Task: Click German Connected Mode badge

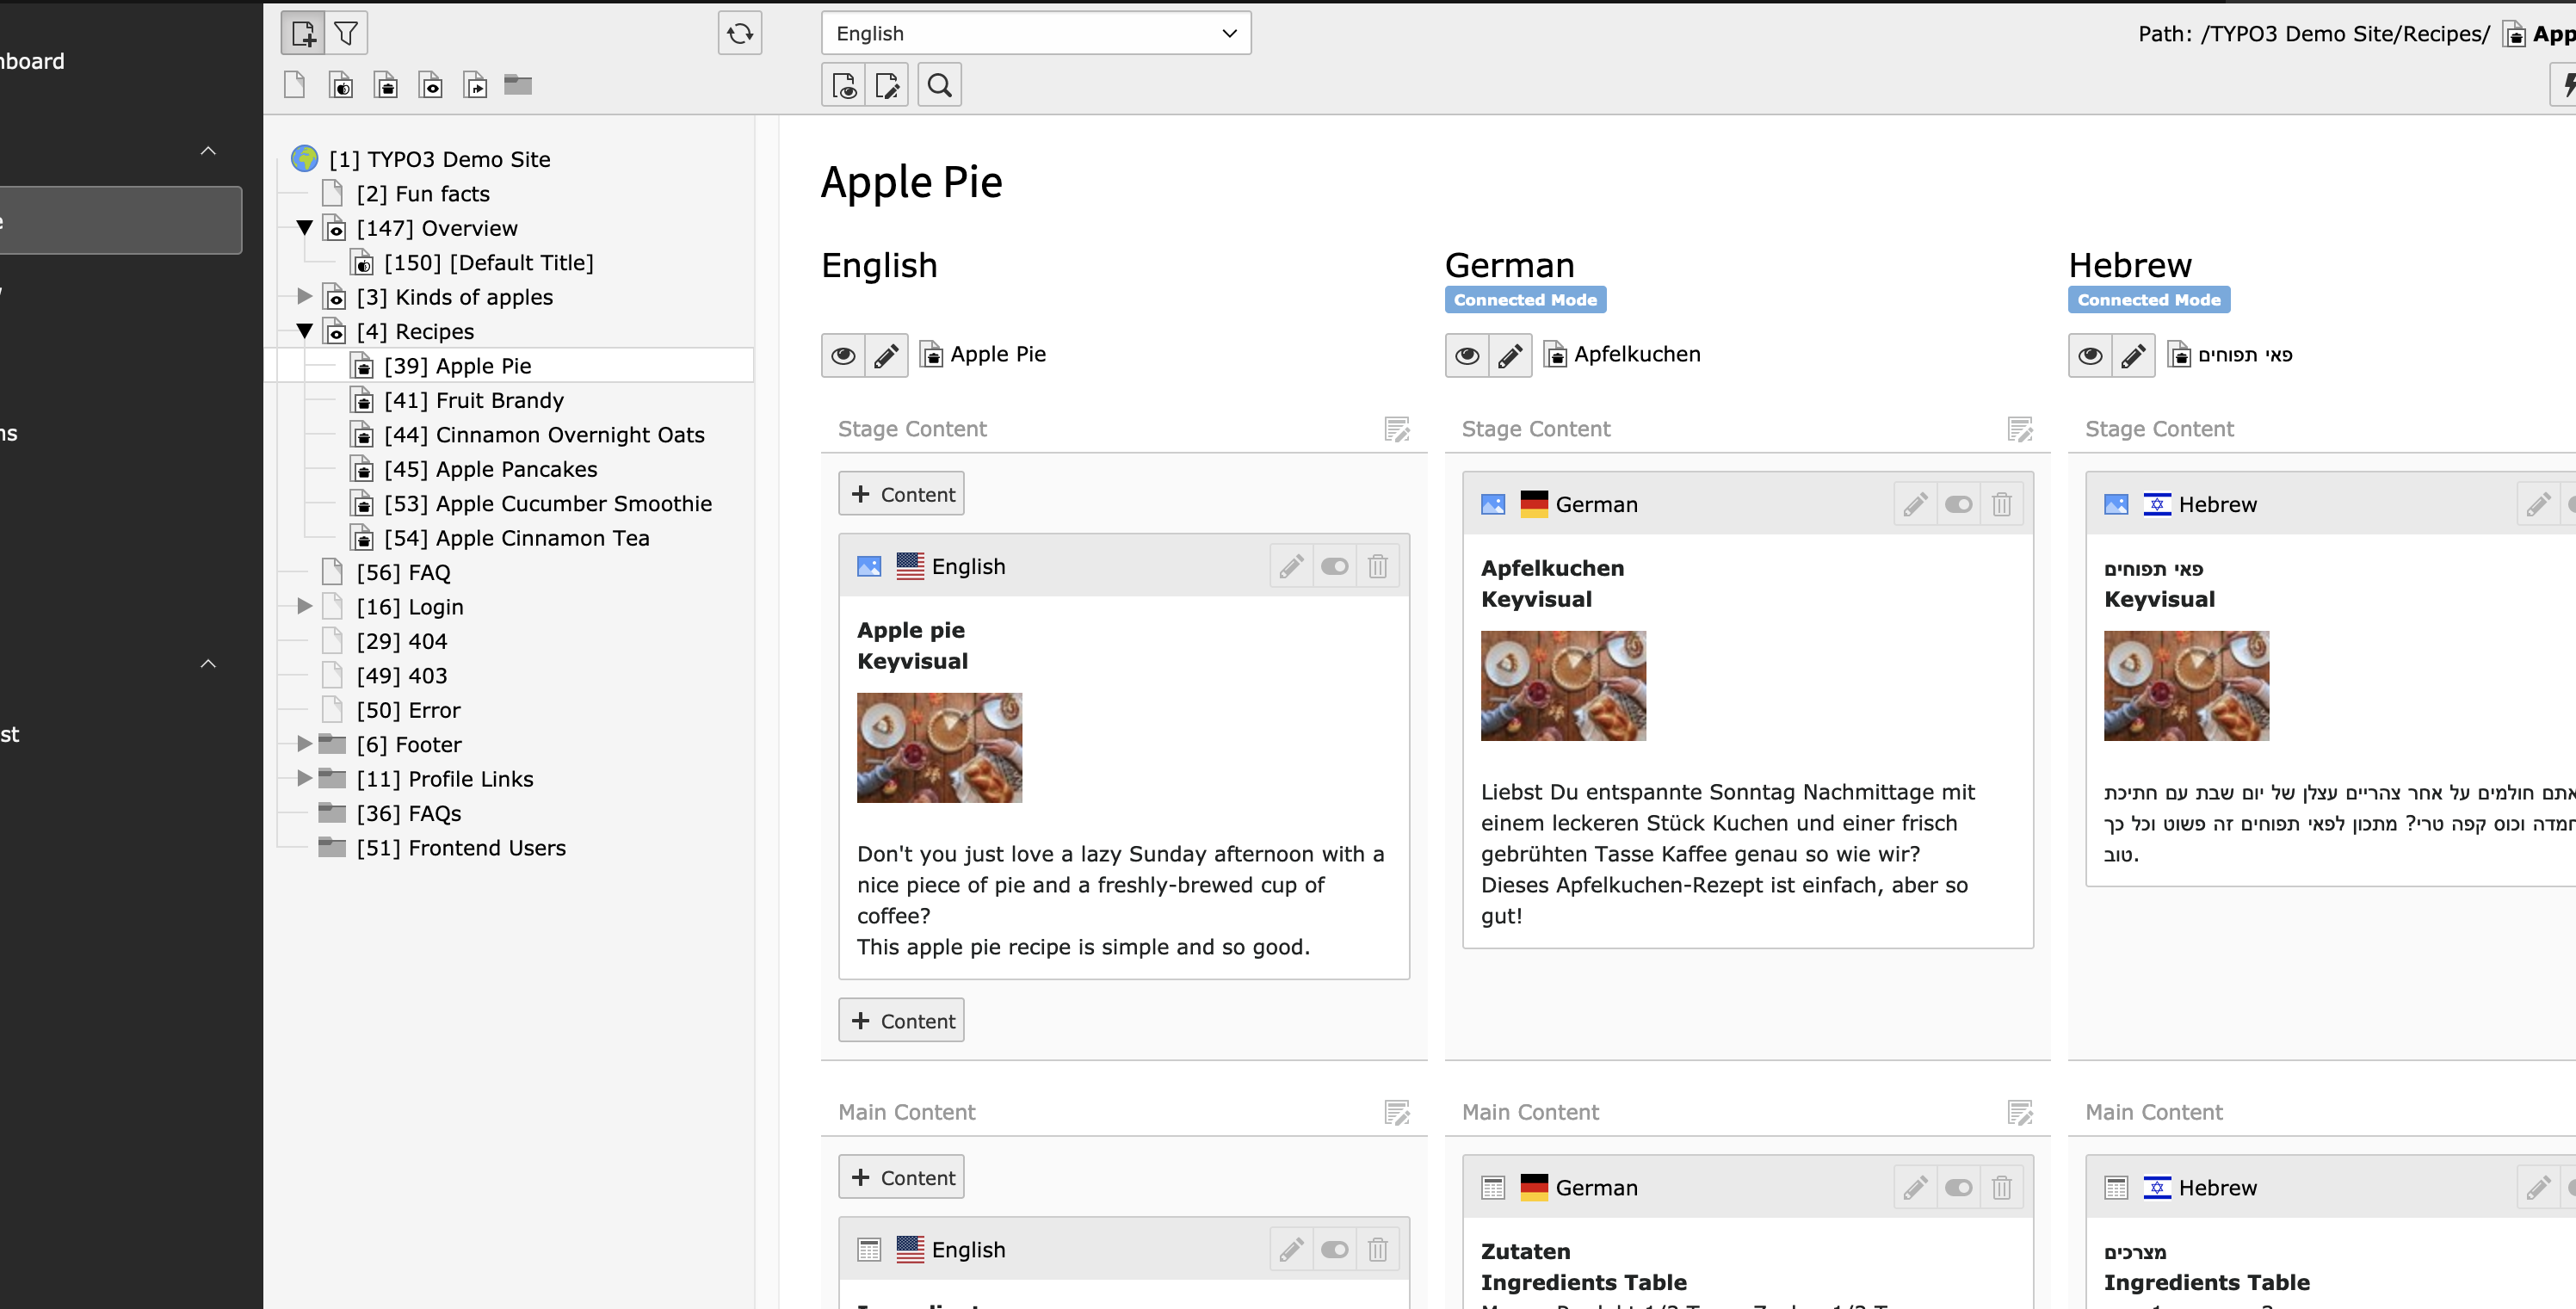Action: pyautogui.click(x=1525, y=299)
